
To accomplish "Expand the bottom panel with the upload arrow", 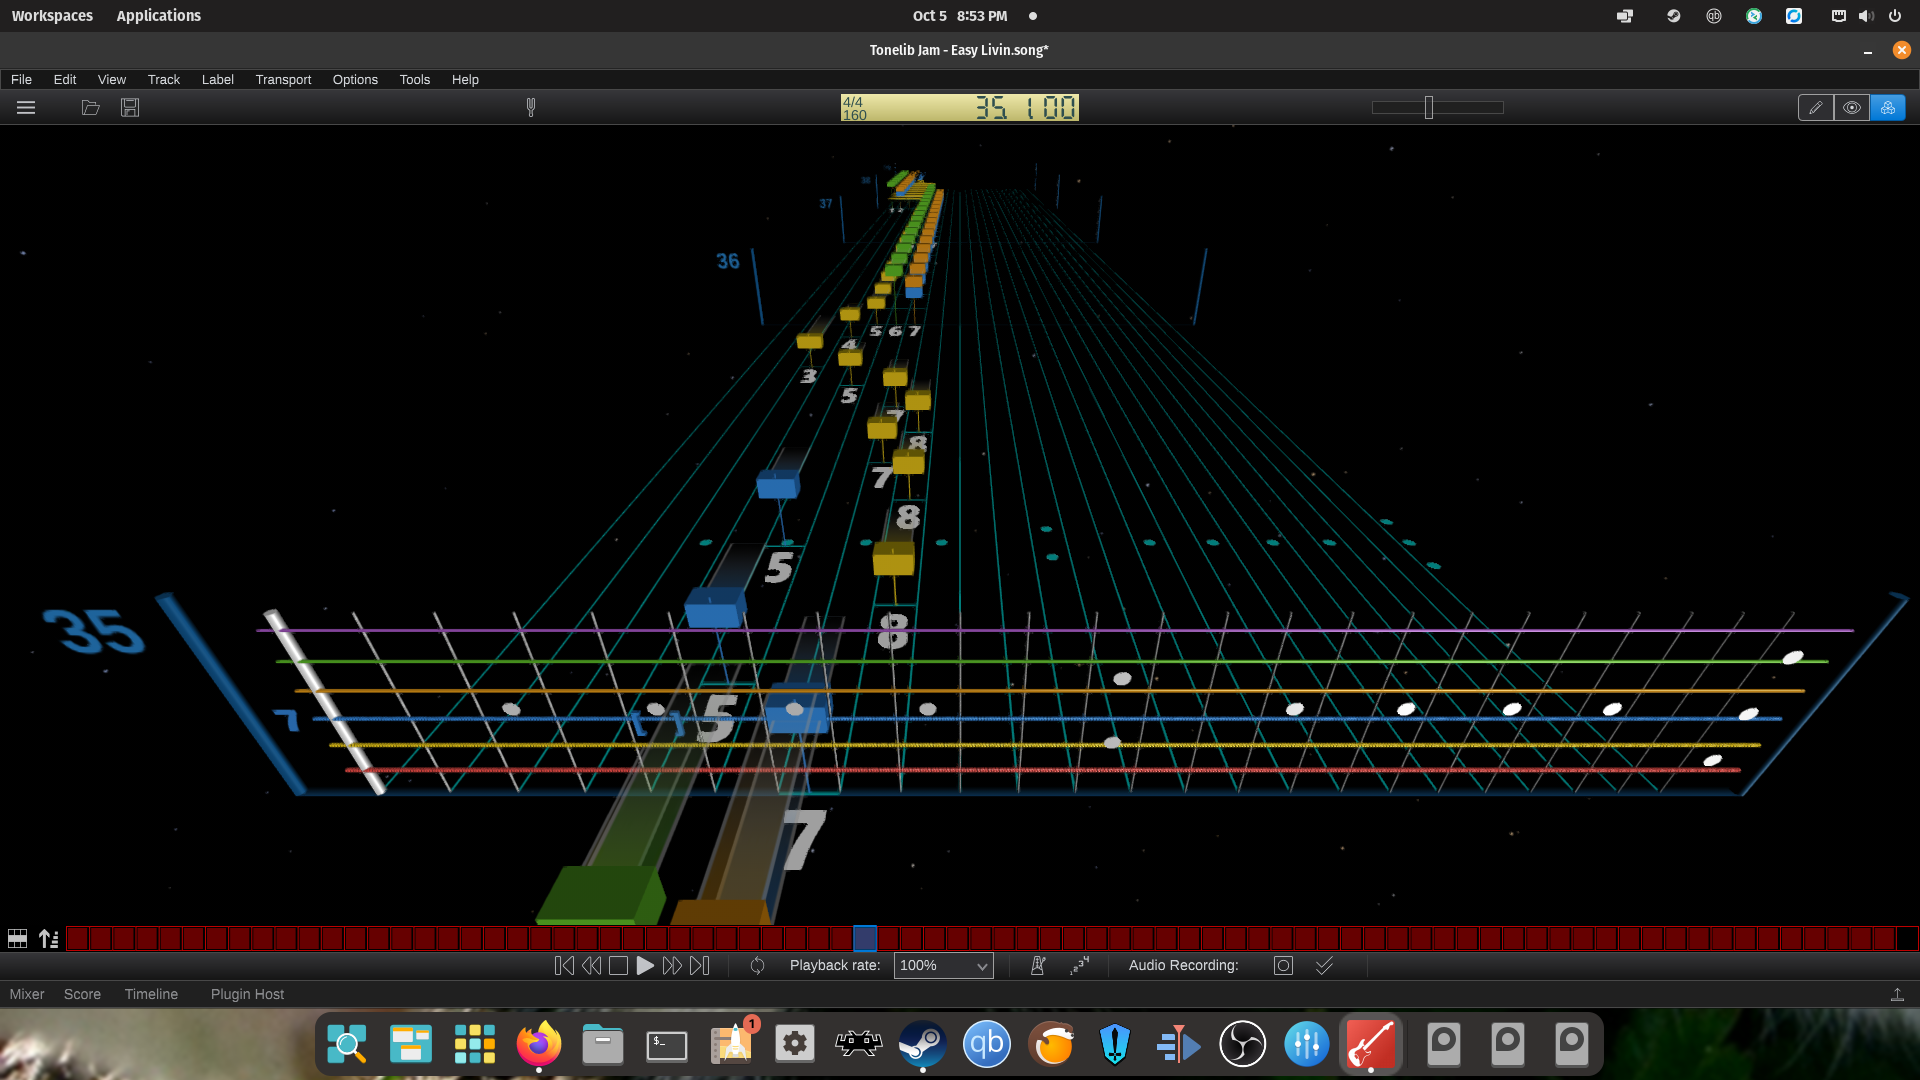I will click(x=1896, y=994).
